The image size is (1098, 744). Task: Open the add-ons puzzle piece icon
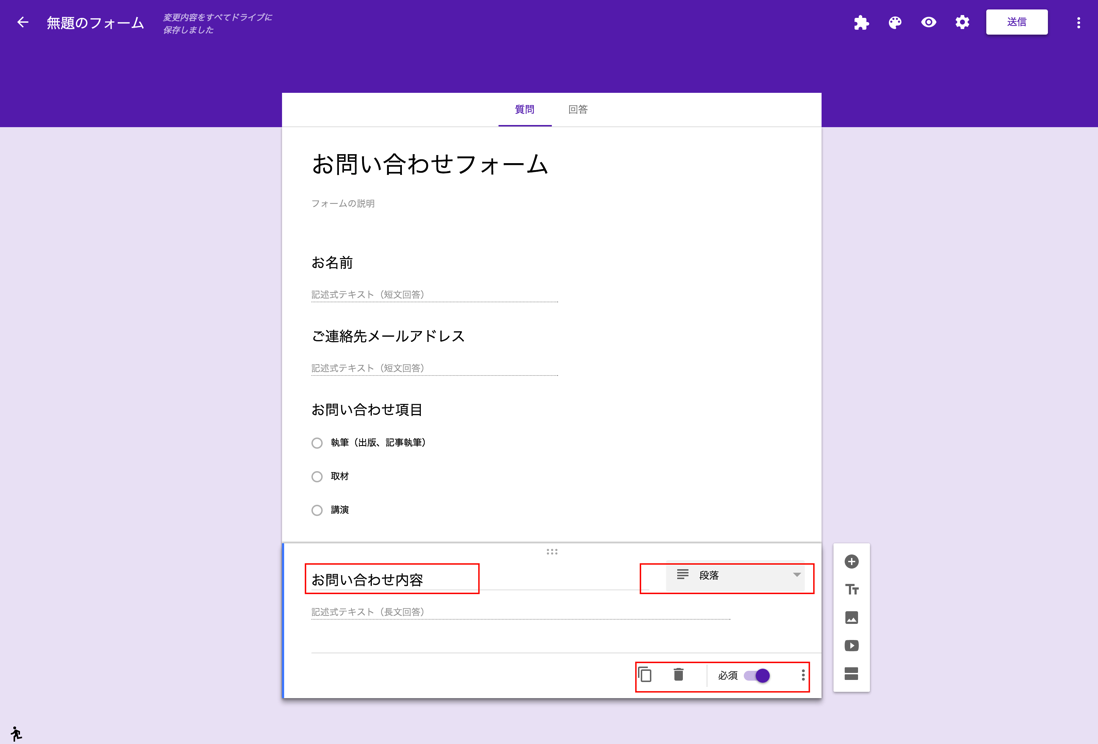pyautogui.click(x=861, y=22)
